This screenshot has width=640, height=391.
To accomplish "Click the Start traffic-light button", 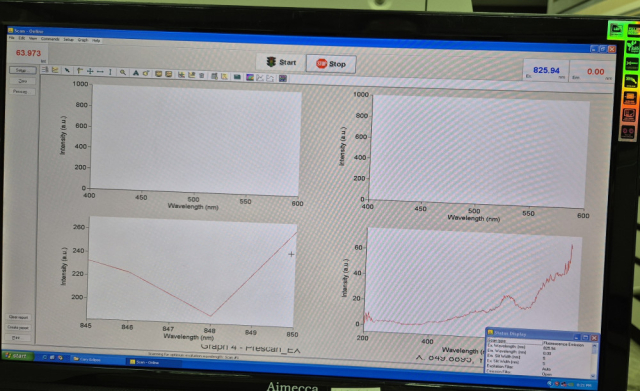I will click(x=280, y=62).
